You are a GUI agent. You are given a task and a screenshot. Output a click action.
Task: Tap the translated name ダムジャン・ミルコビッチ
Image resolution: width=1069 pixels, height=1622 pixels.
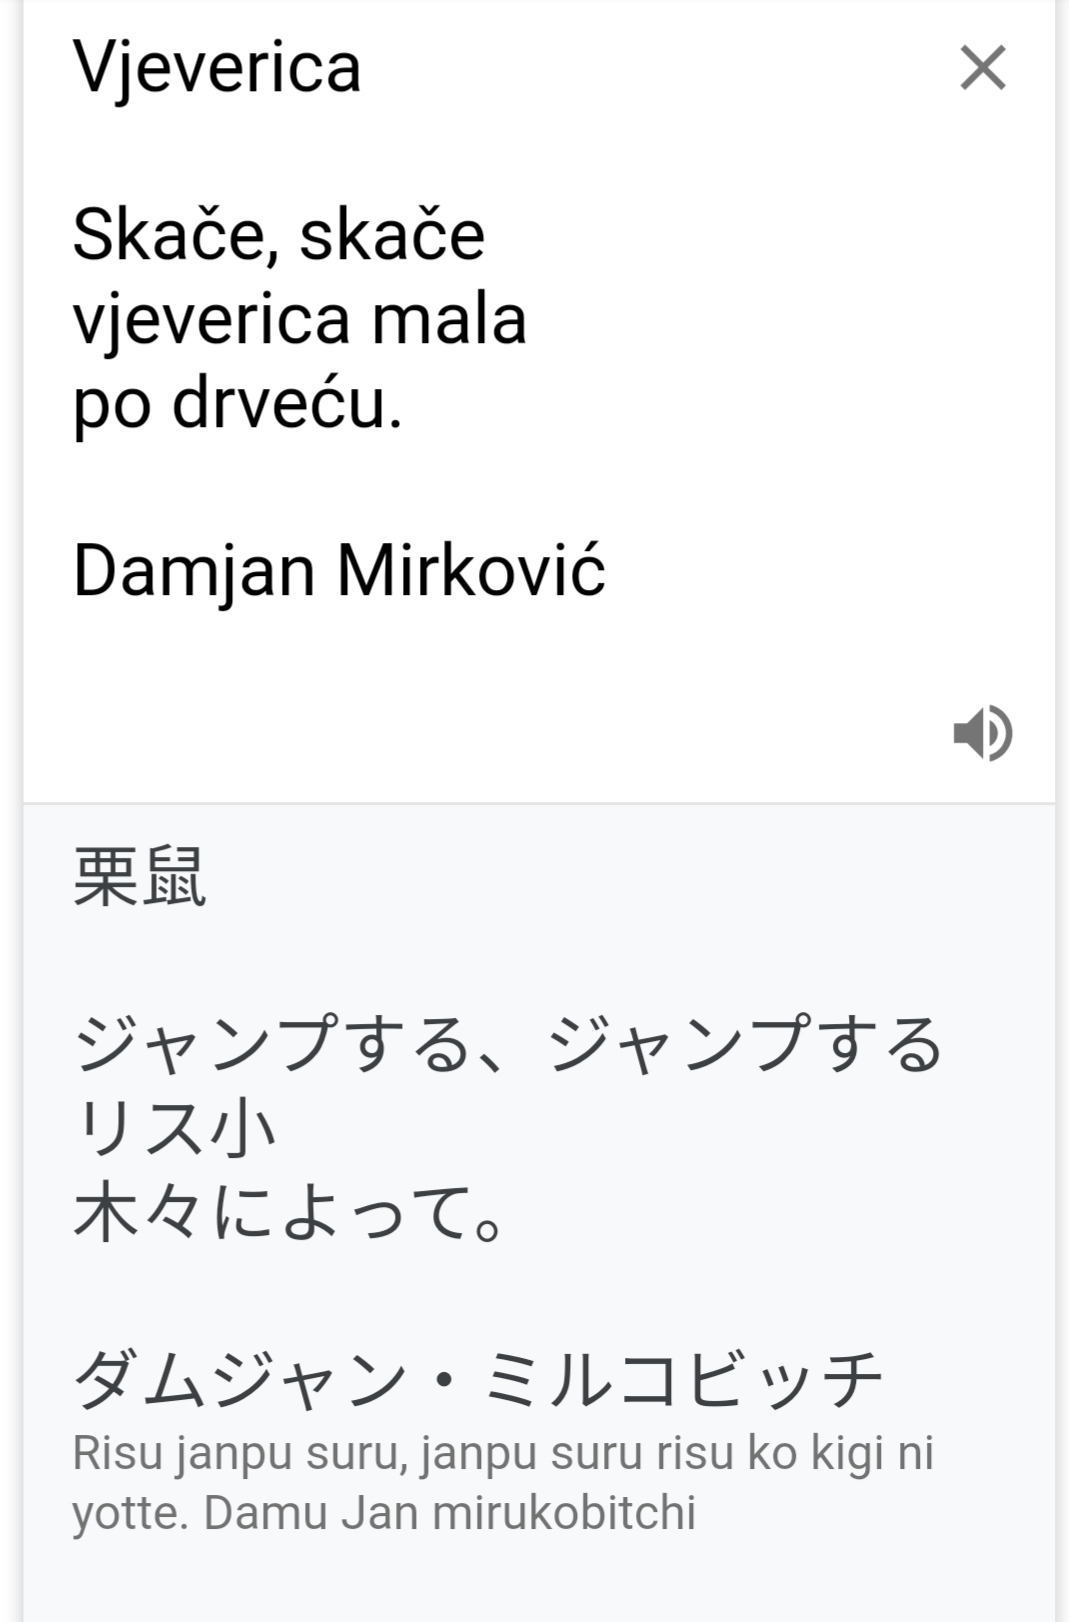pos(478,1378)
